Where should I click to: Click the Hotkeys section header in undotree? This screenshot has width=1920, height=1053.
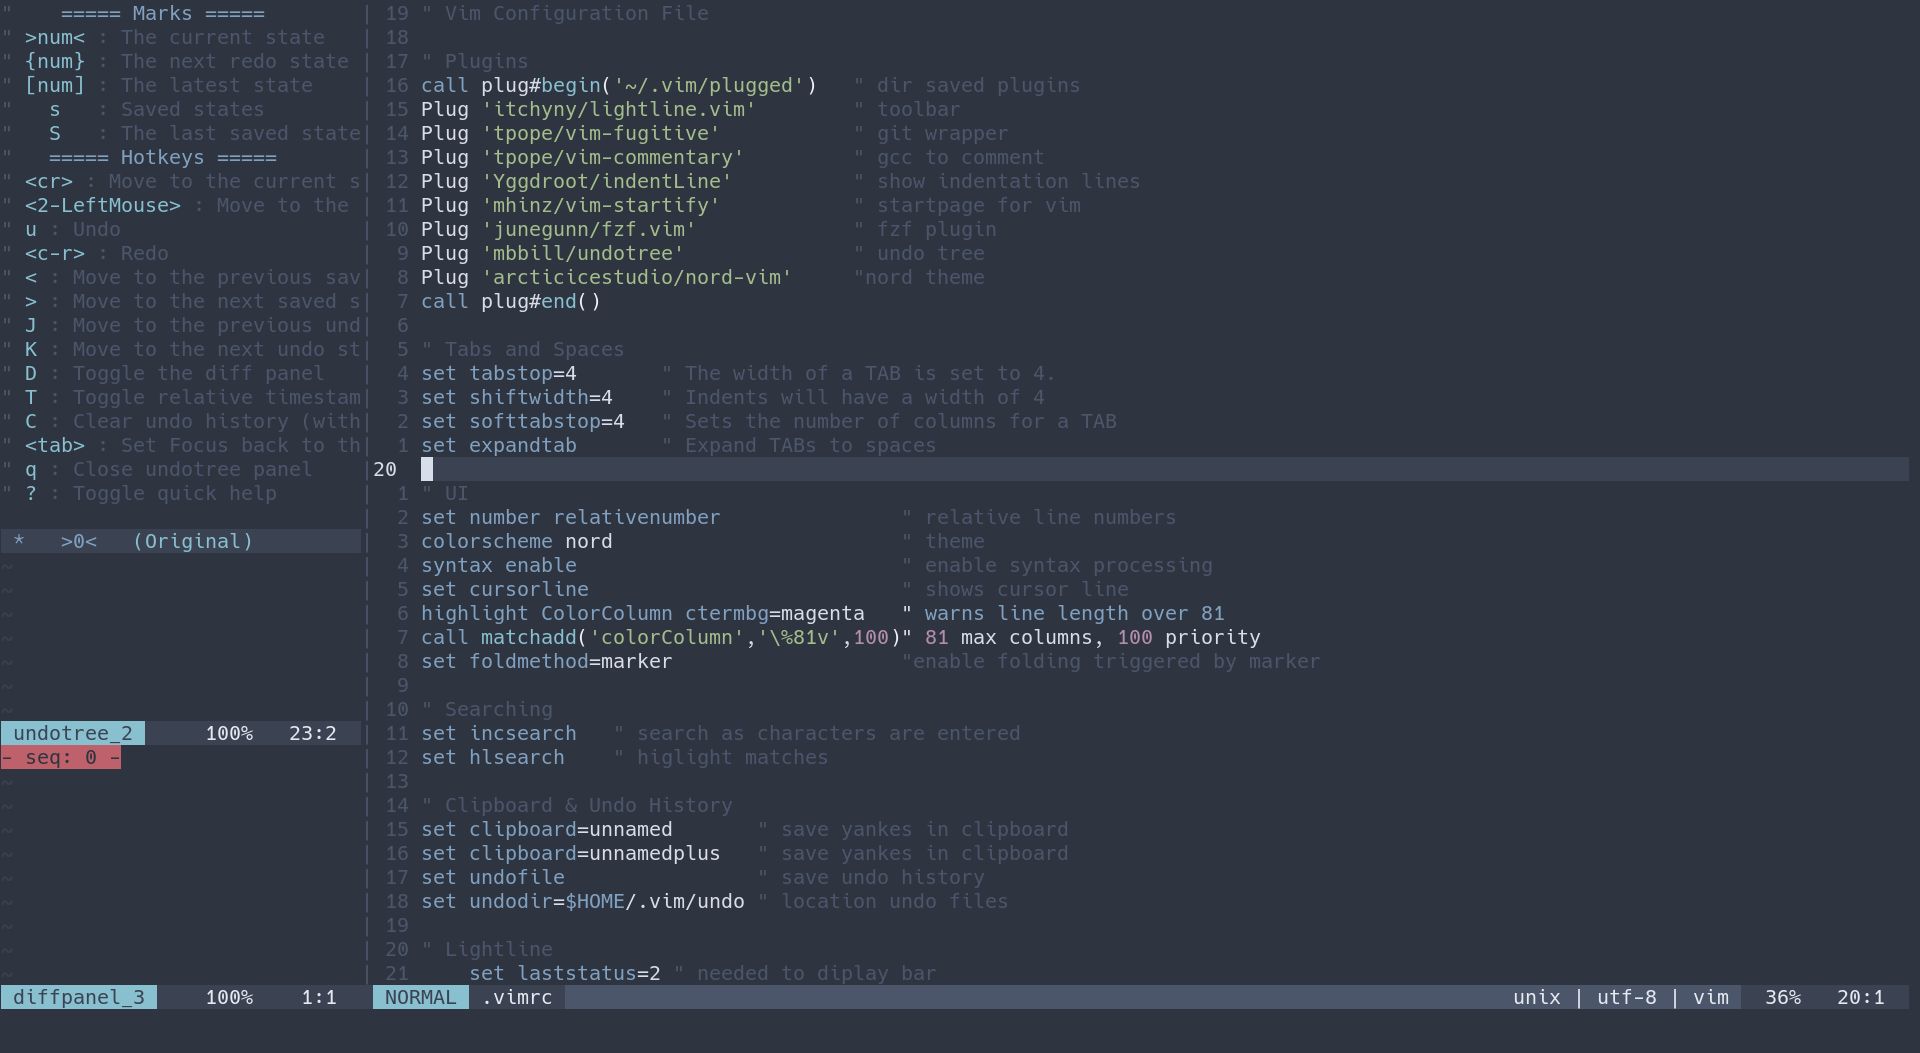[x=163, y=157]
